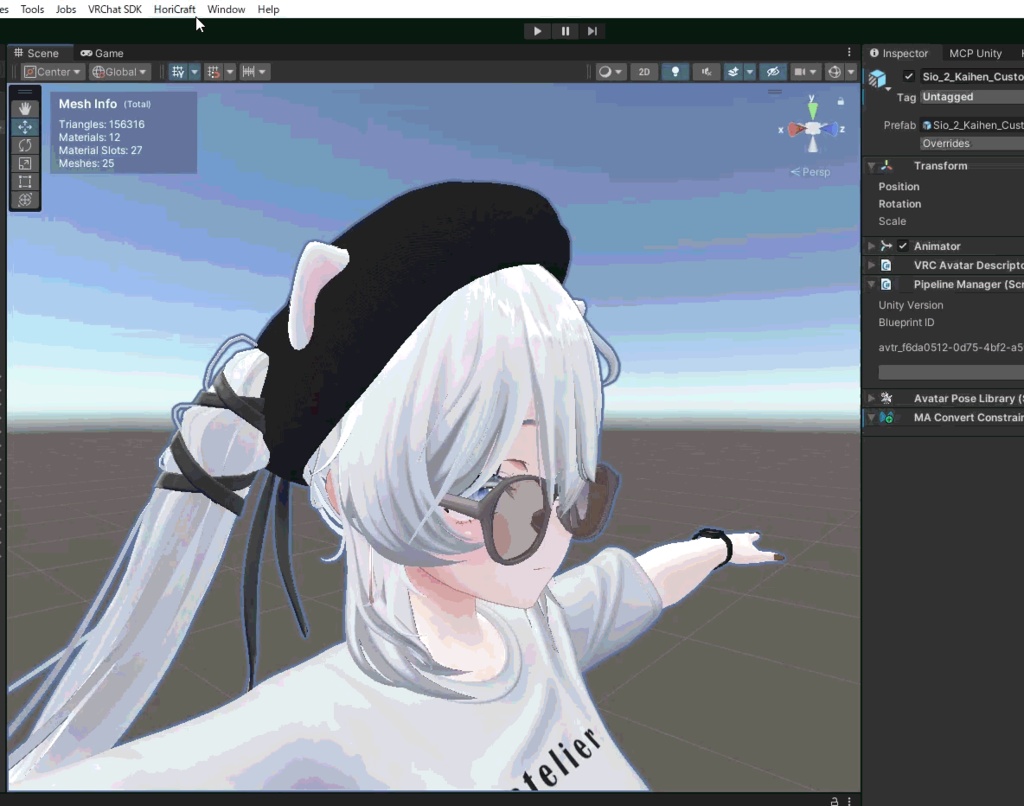Switch to the MCP Unity tab
This screenshot has width=1024, height=806.
pyautogui.click(x=975, y=53)
